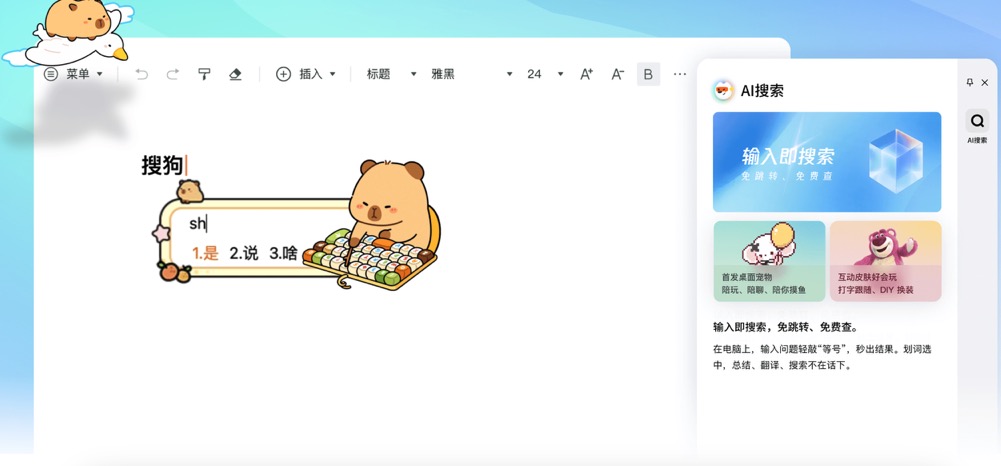
Task: Click the AI搜索 panel logo
Action: (x=723, y=91)
